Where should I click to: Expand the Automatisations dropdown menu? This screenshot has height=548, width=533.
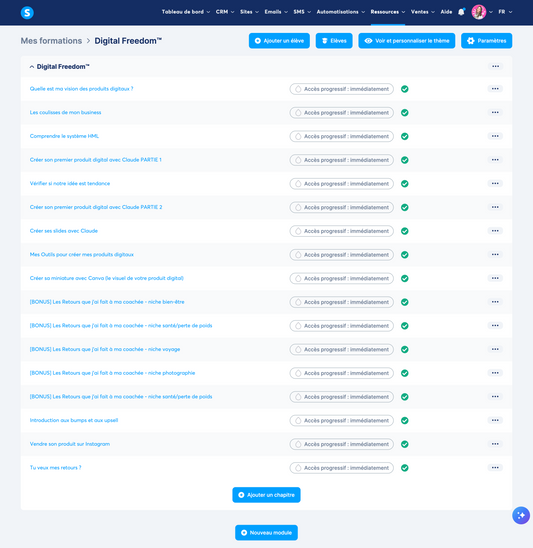click(x=340, y=12)
